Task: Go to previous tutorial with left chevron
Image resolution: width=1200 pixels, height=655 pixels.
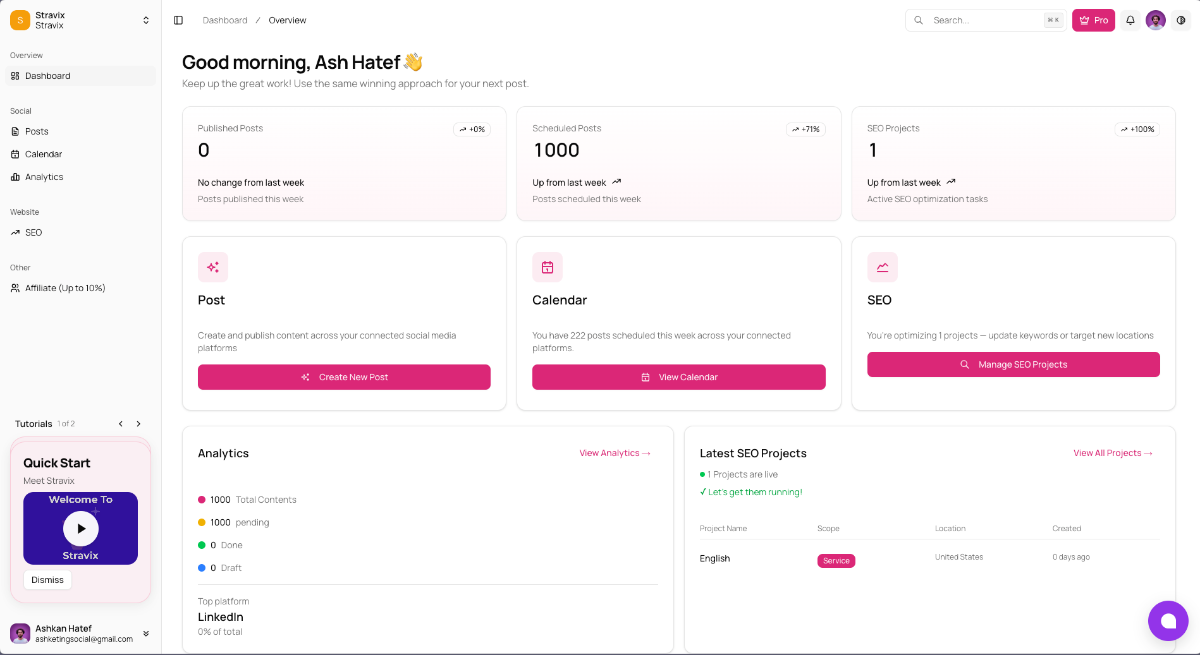Action: tap(121, 424)
